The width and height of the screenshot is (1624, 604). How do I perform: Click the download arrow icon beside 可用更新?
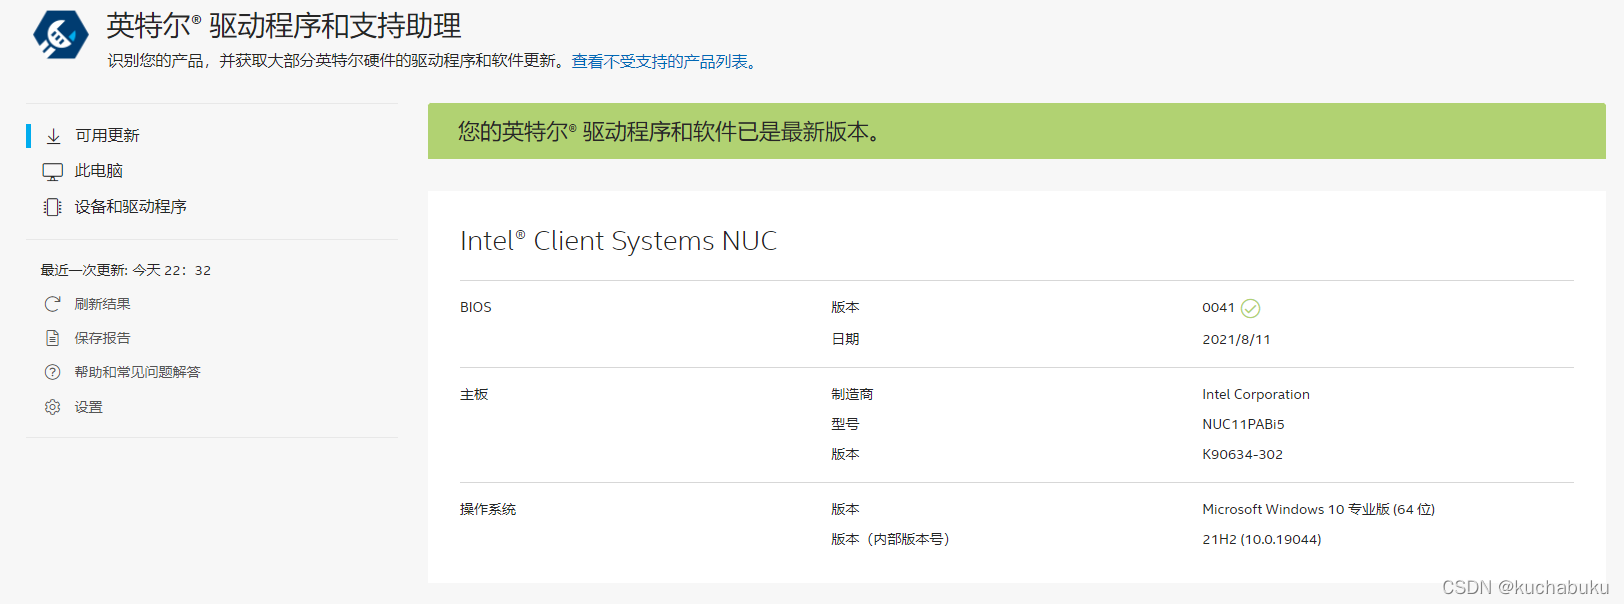tap(54, 136)
